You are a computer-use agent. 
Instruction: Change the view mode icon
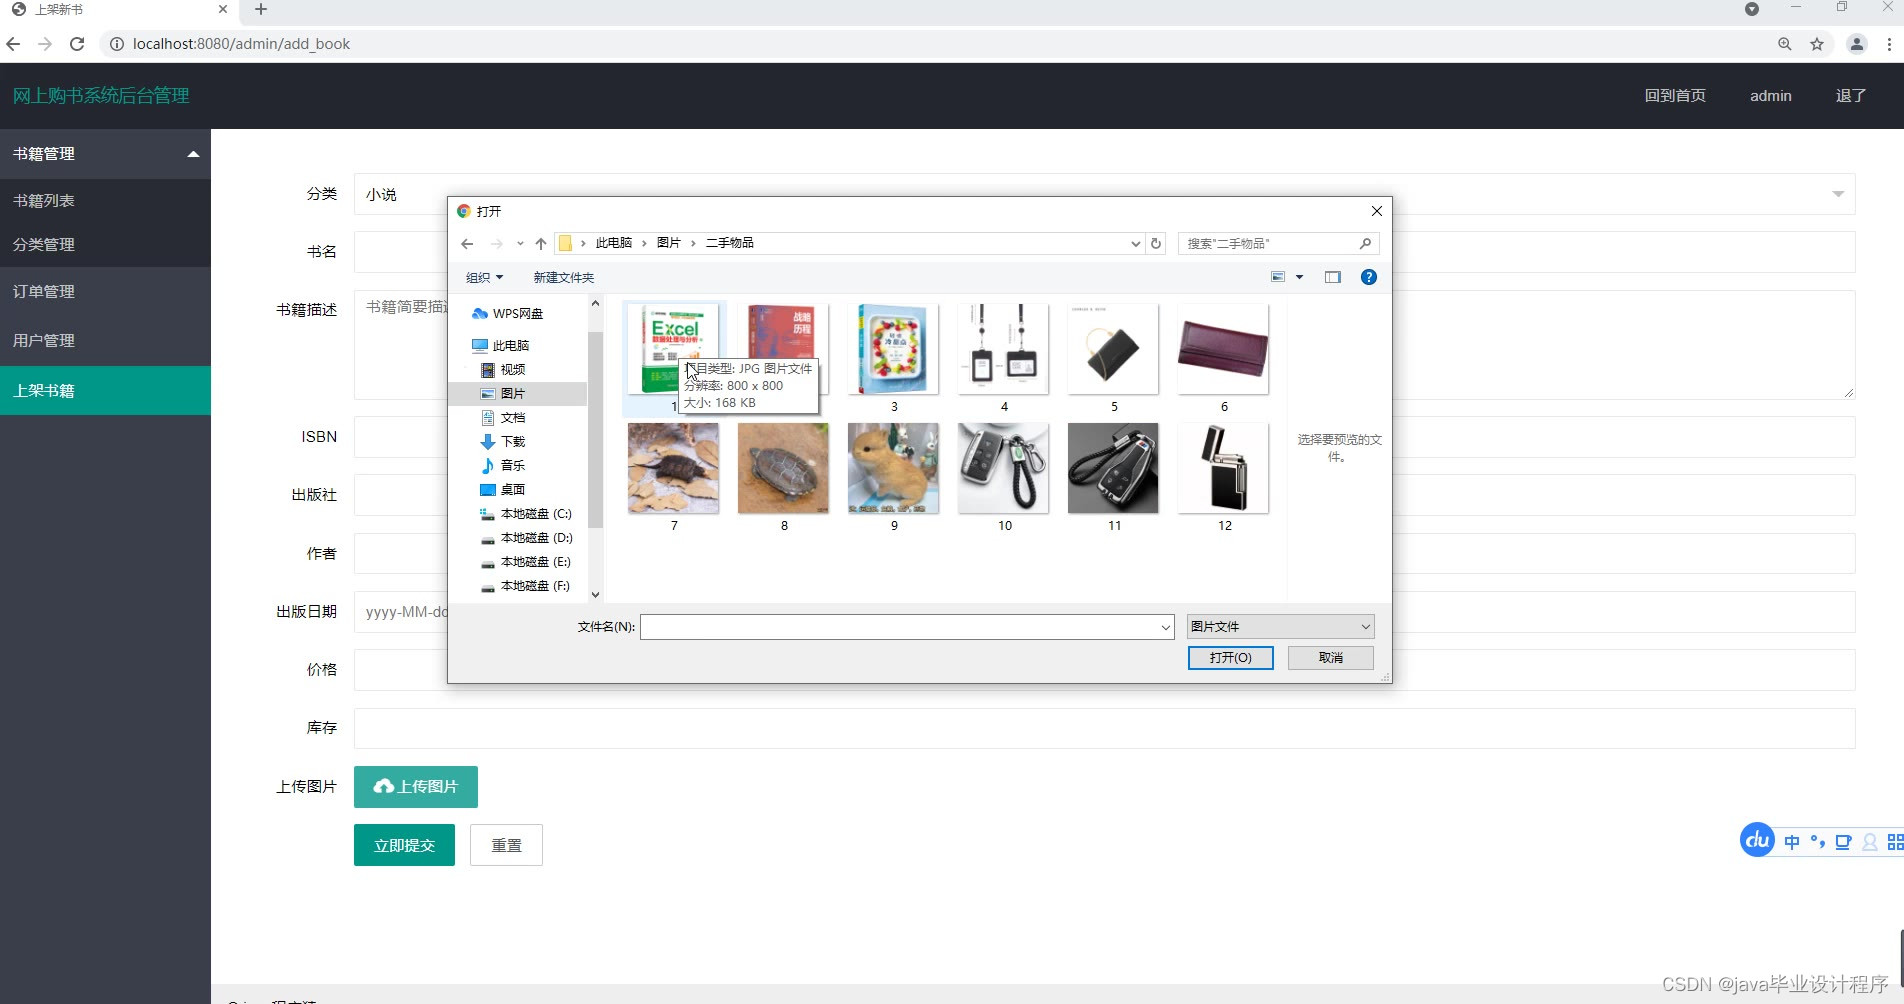(1278, 277)
